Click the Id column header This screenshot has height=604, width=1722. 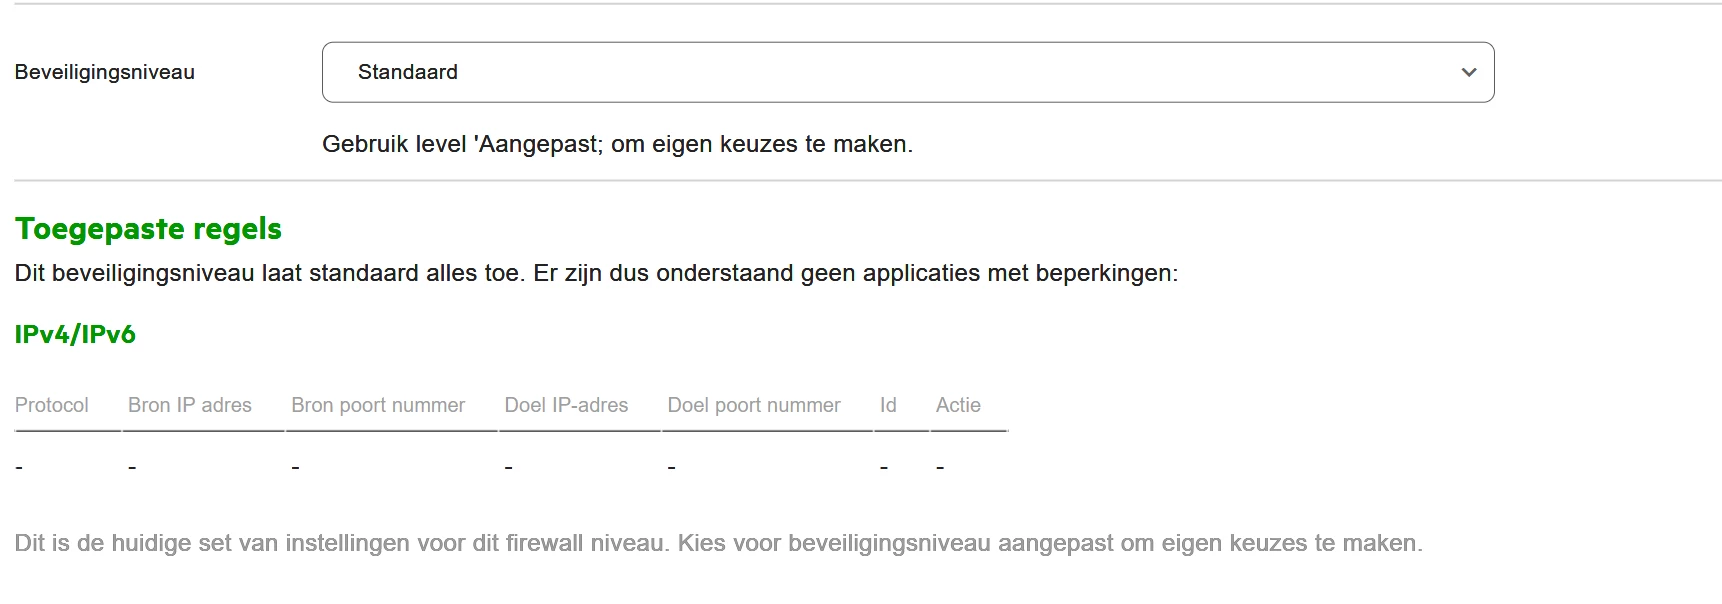click(888, 405)
